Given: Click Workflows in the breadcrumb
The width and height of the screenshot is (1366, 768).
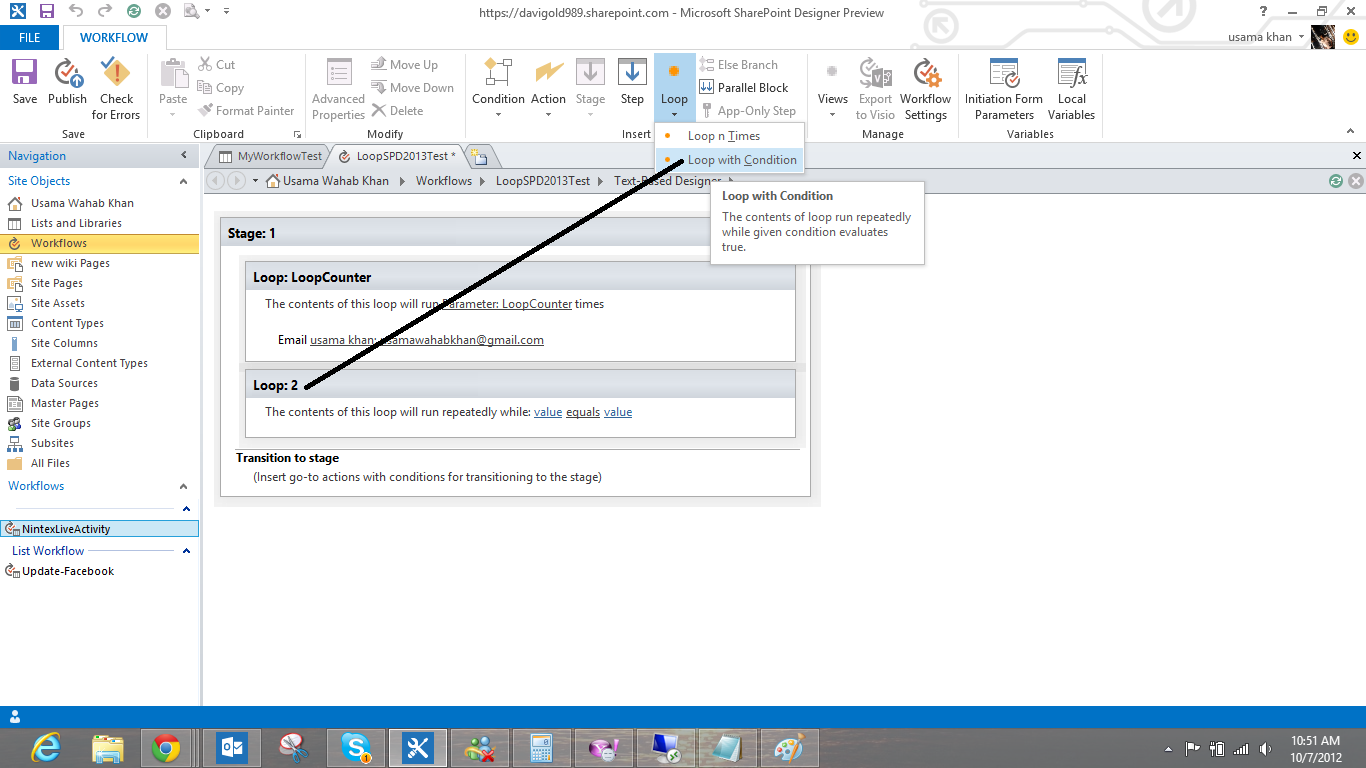Looking at the screenshot, I should click(444, 181).
